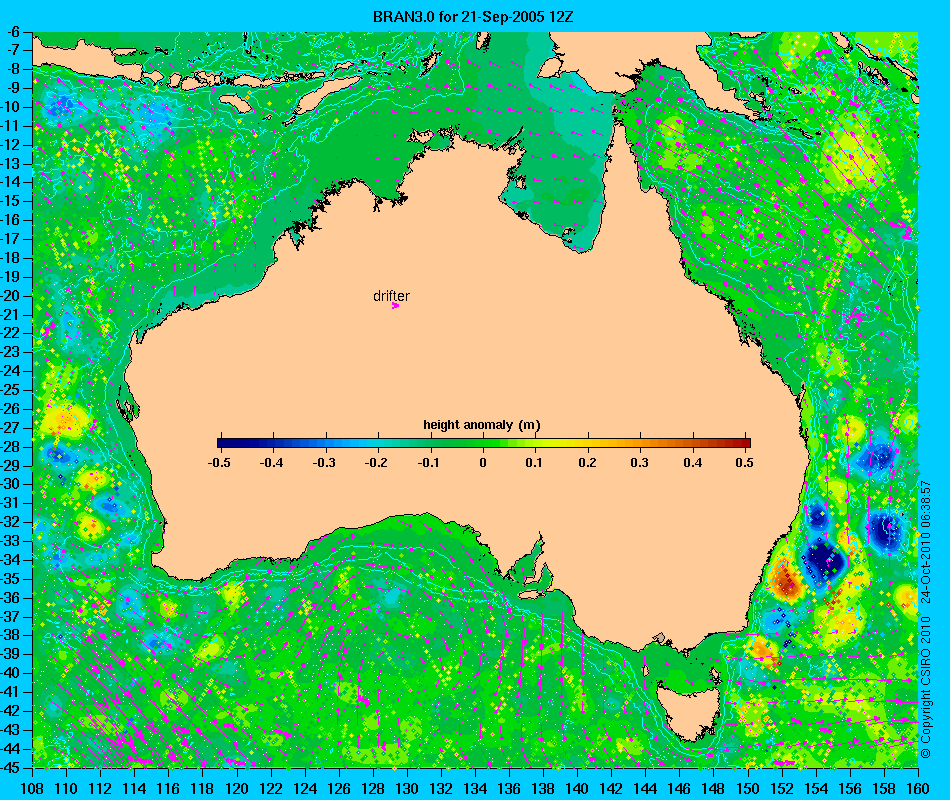Click the "drifter" label over Australia
Screen dimensions: 950x800
[391, 296]
